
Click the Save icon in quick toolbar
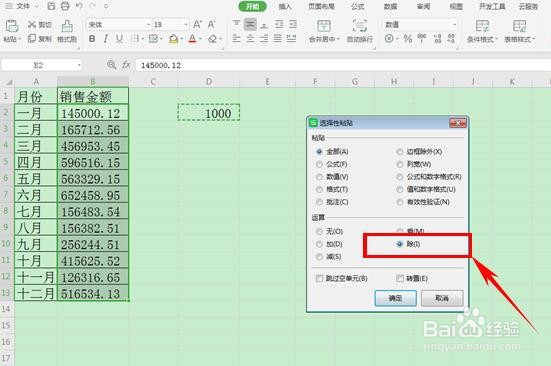pyautogui.click(x=51, y=6)
